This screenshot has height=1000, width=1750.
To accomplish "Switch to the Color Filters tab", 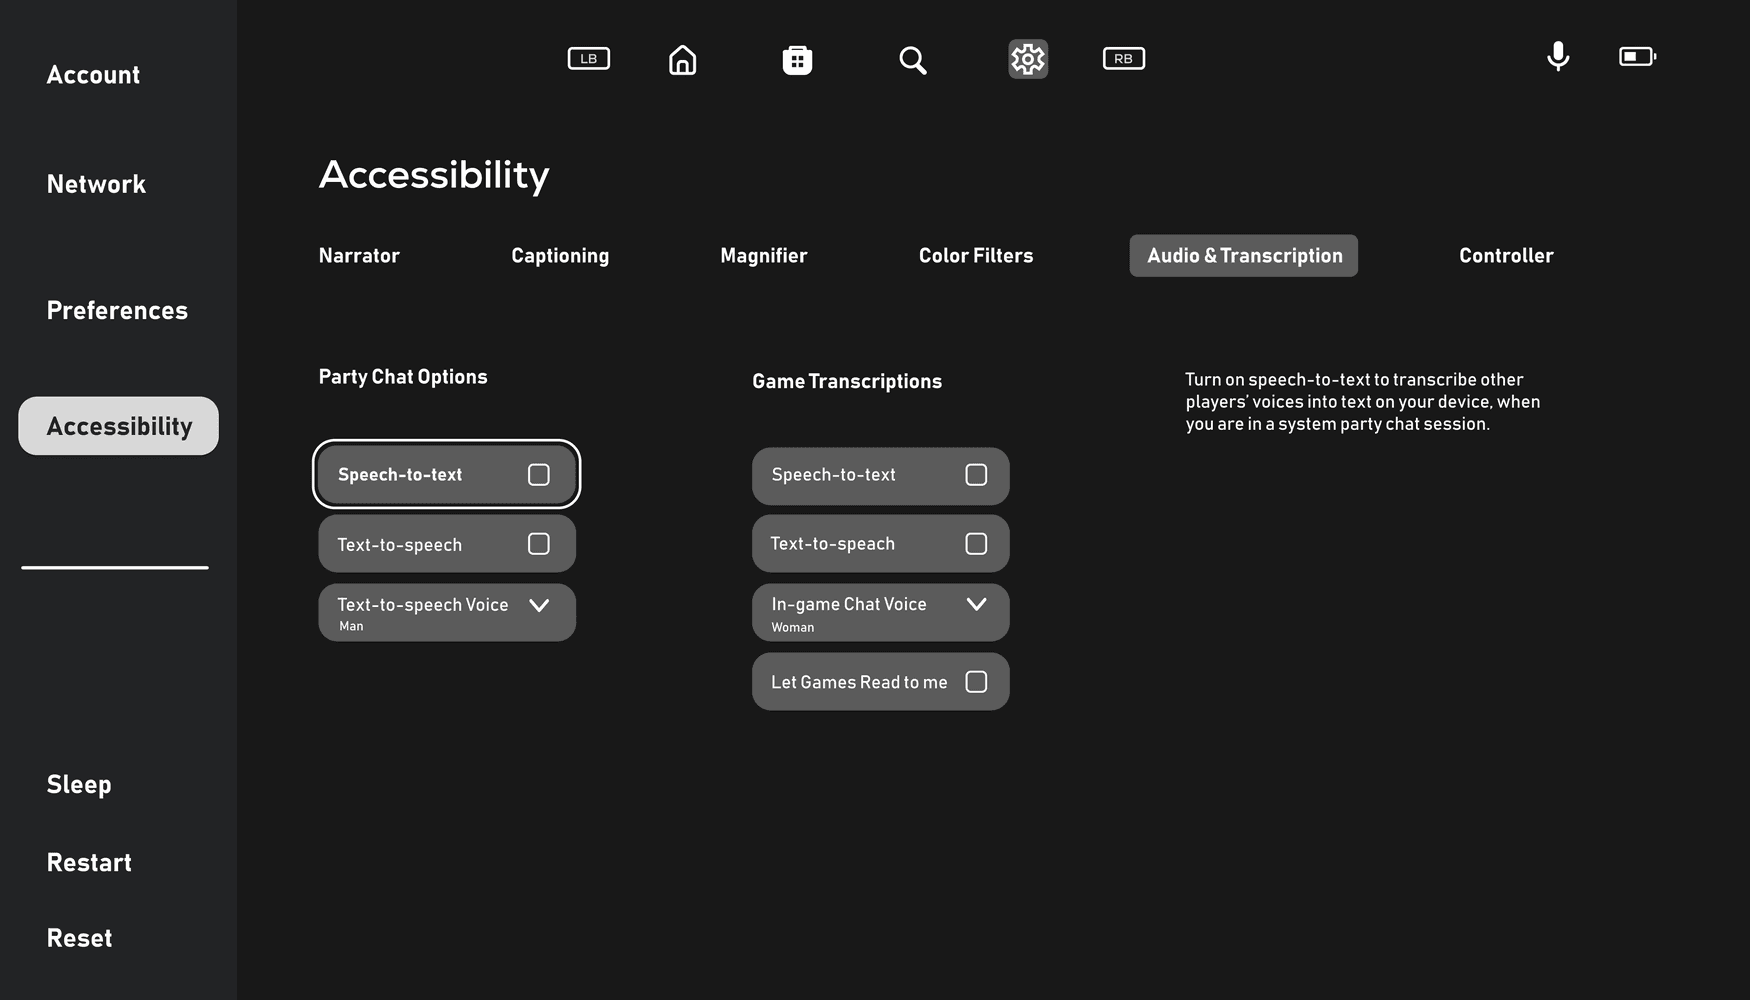I will [976, 256].
